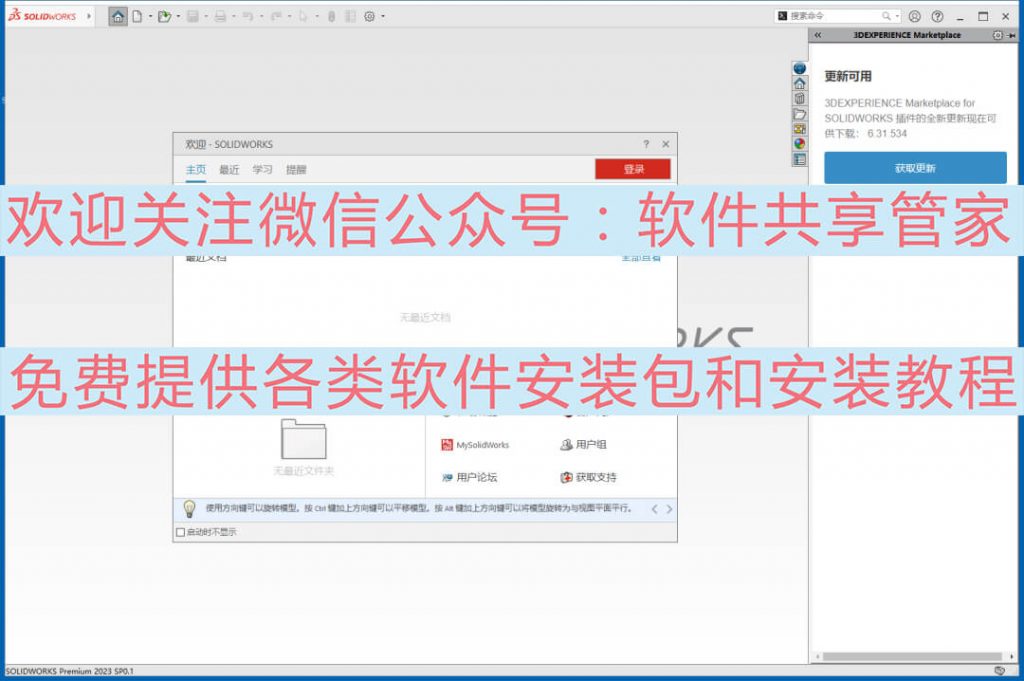Expand the Undo history dropdown arrow
Viewport: 1024px width, 681px height.
coord(261,16)
